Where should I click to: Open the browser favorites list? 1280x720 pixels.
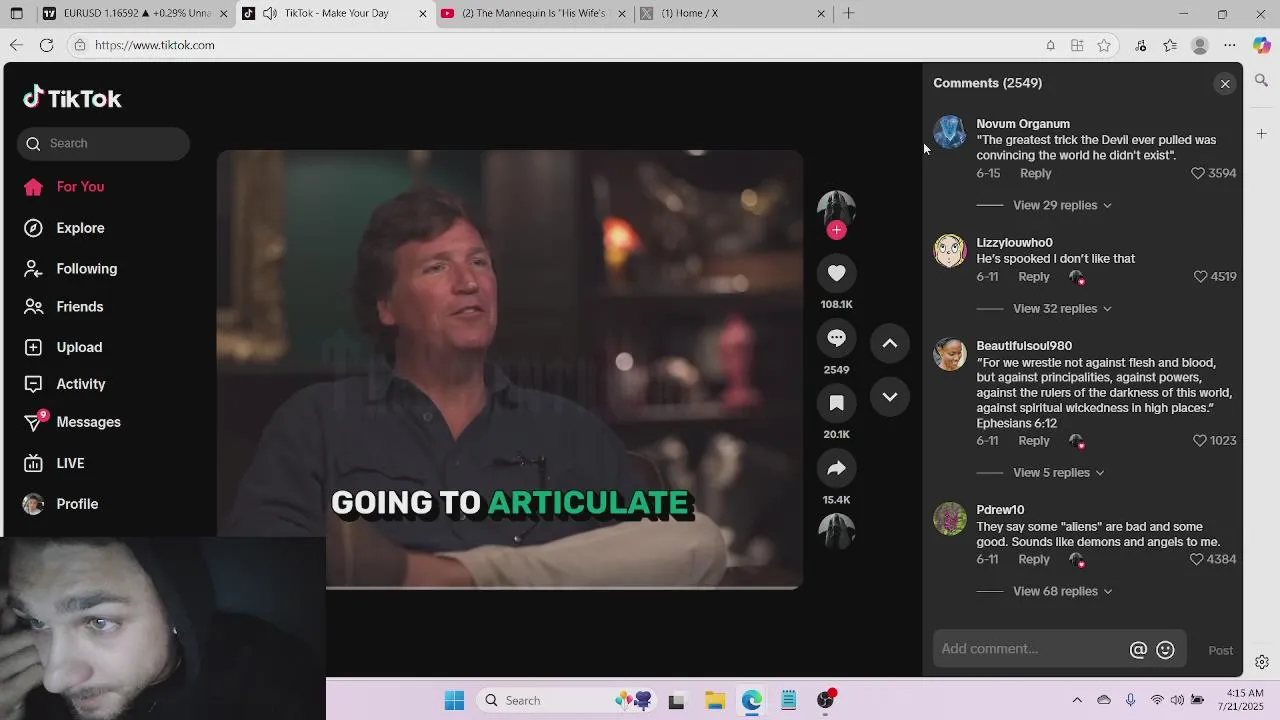pos(1170,45)
